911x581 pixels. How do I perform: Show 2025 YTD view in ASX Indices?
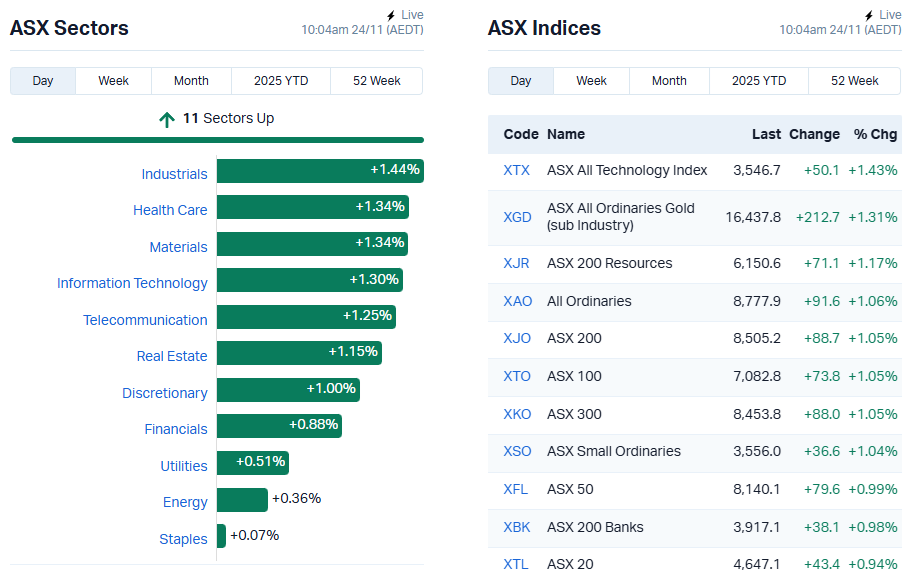(759, 81)
